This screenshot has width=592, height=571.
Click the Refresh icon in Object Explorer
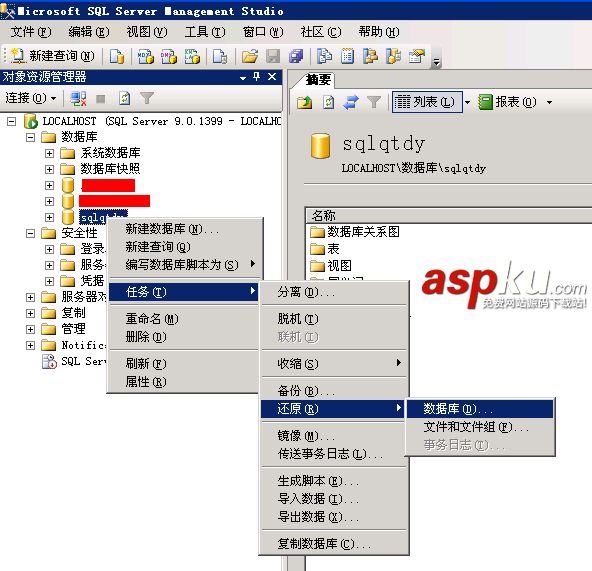(x=125, y=99)
